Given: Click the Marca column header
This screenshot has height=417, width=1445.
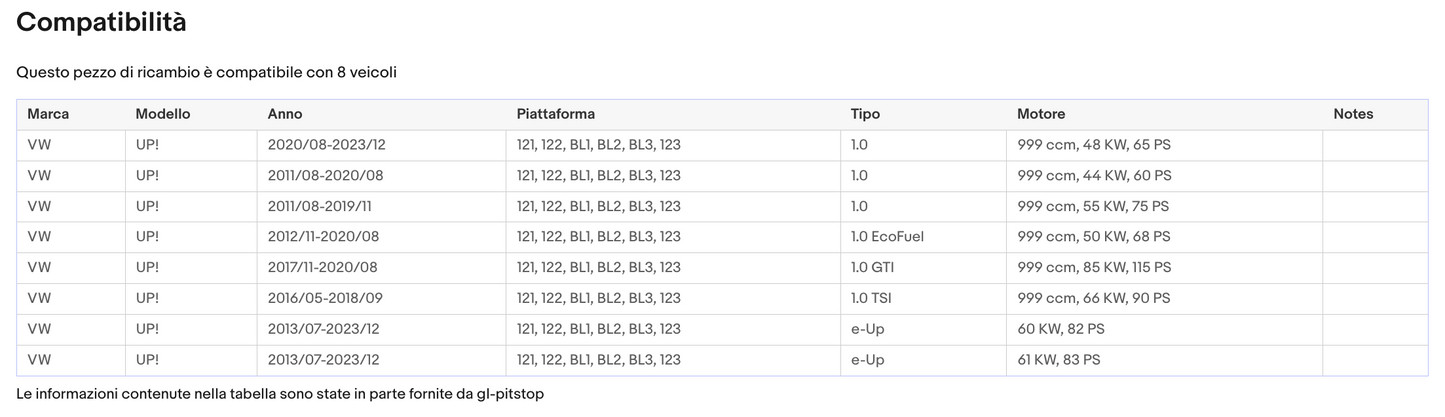Looking at the screenshot, I should coord(48,114).
